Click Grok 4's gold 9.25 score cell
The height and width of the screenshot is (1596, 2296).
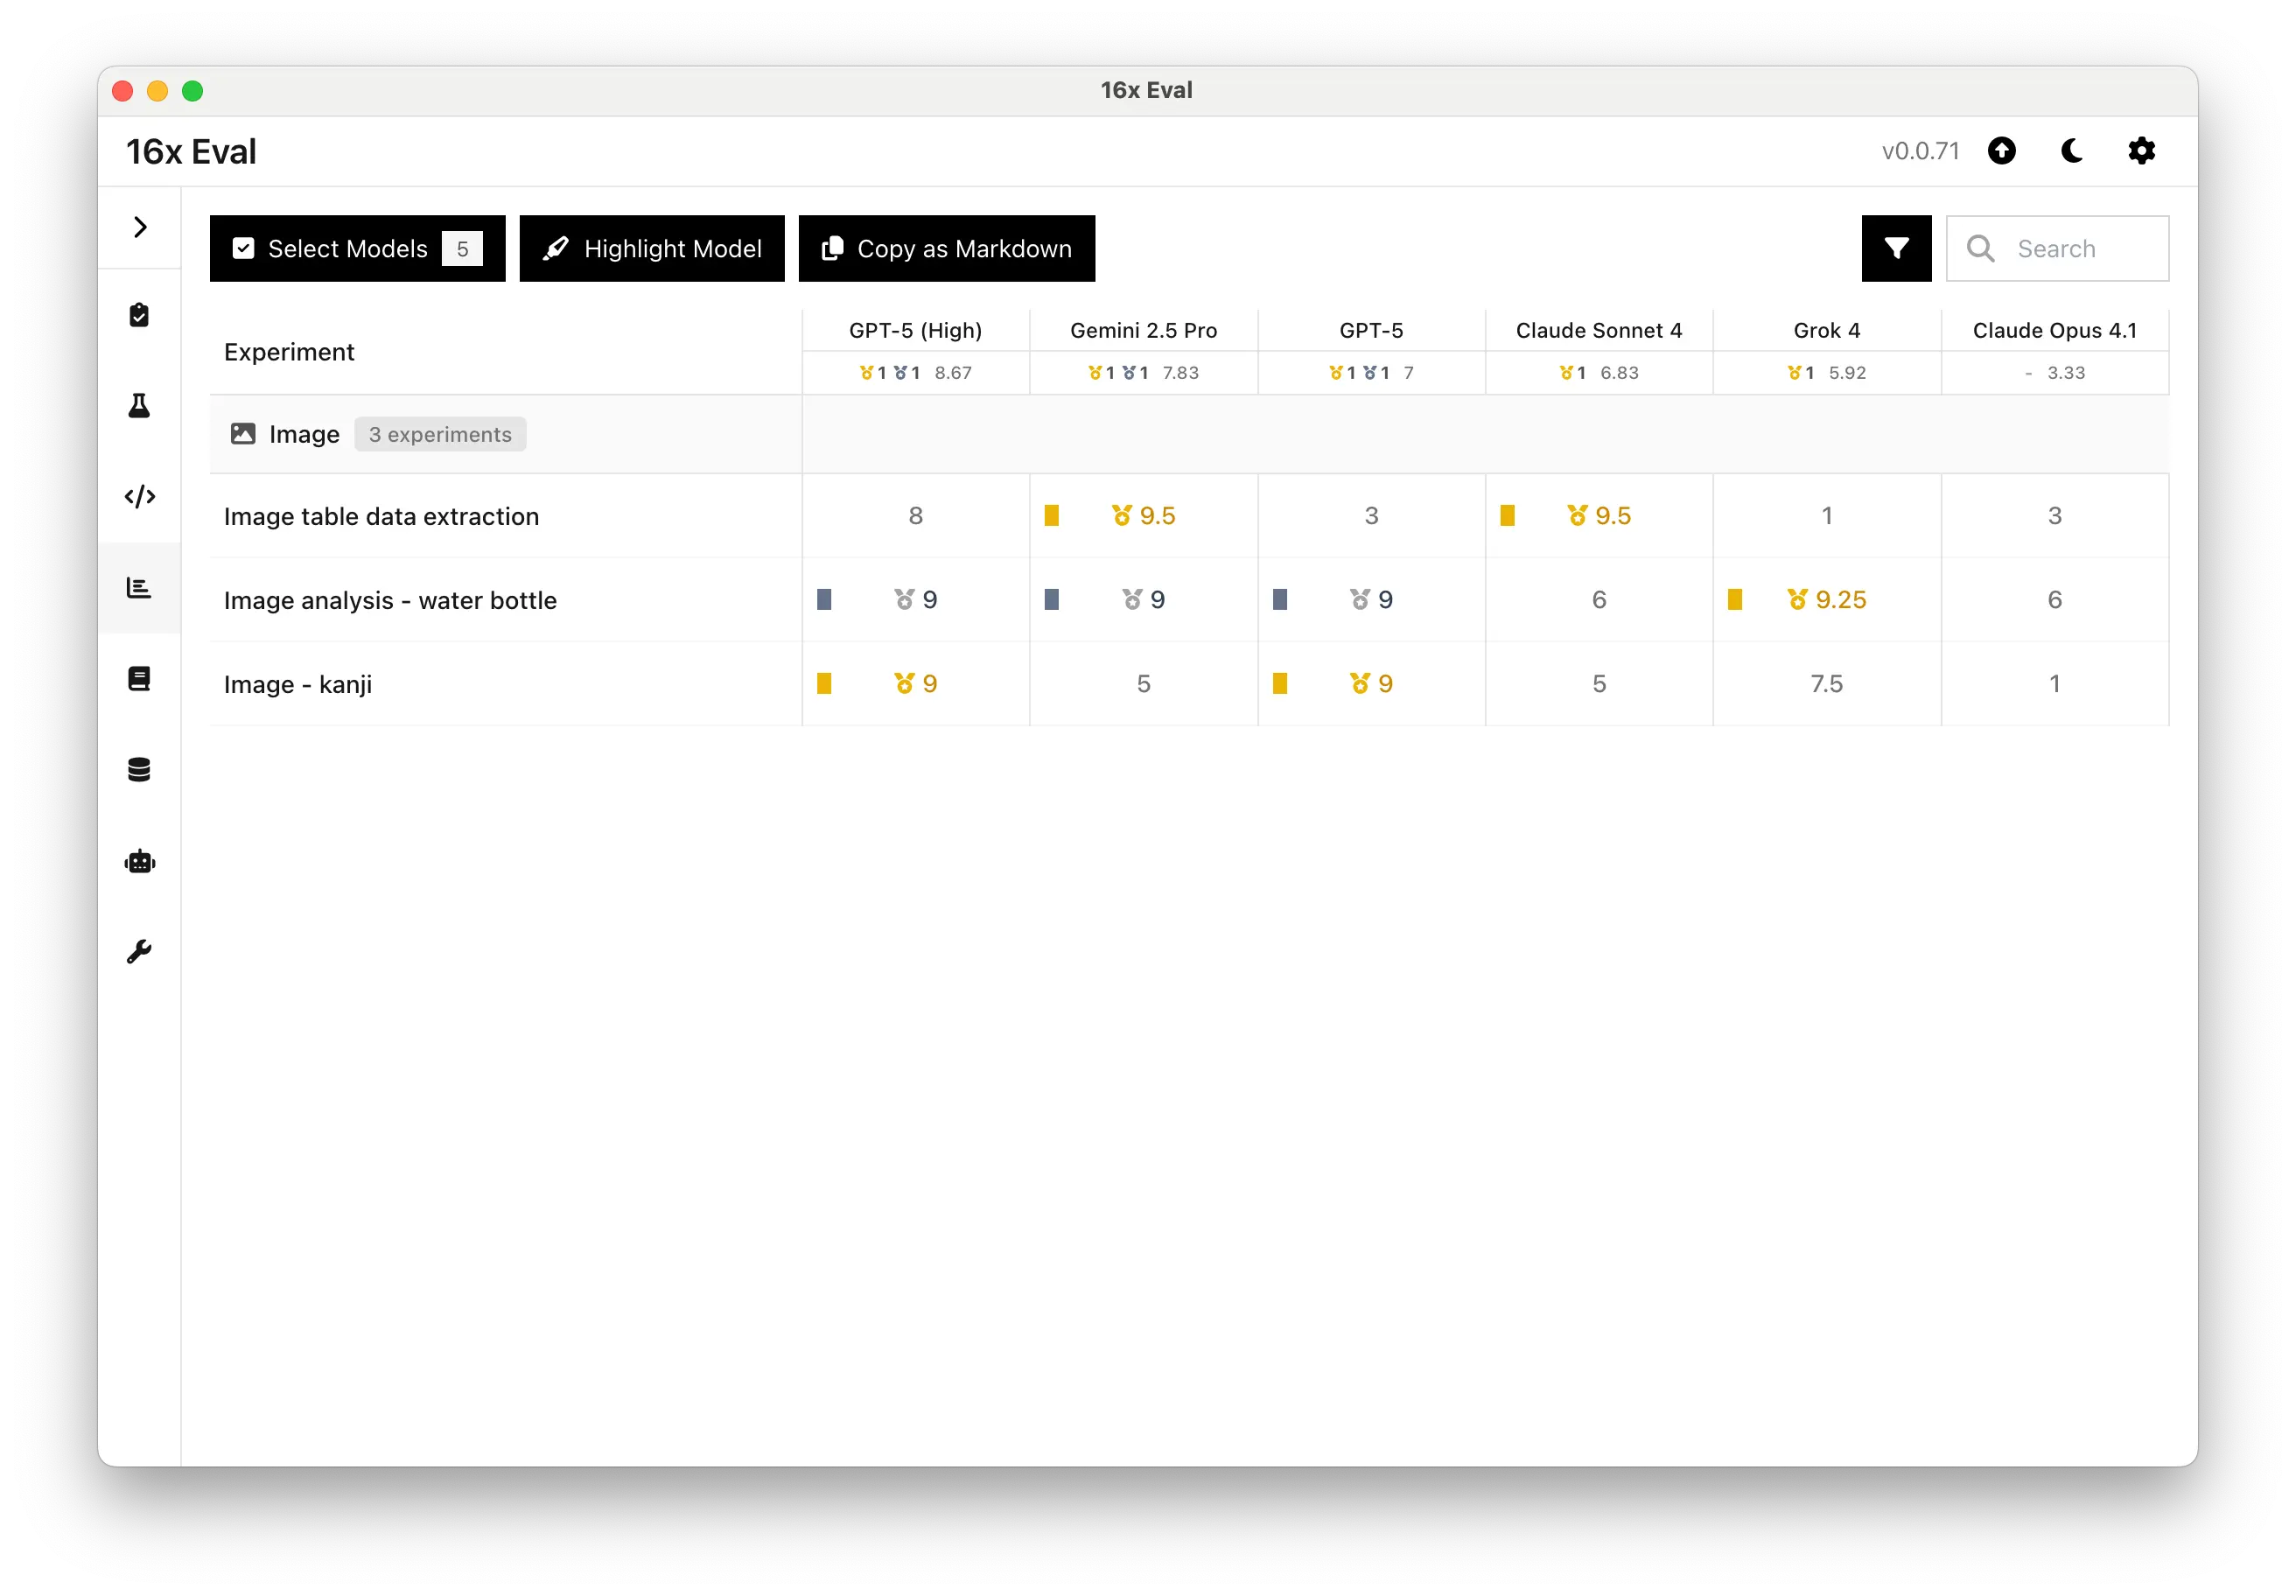1827,600
